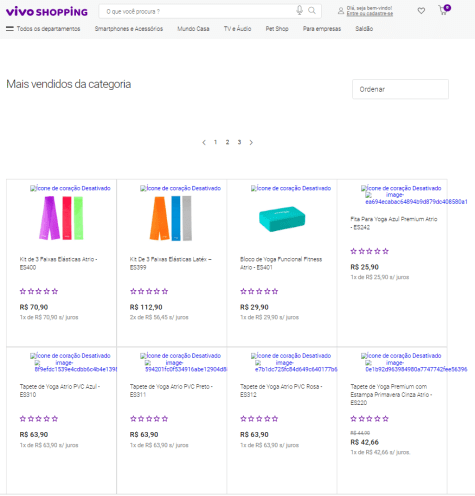Click the Entre ou cadastre-se link
Image resolution: width=475 pixels, height=496 pixels.
click(370, 14)
